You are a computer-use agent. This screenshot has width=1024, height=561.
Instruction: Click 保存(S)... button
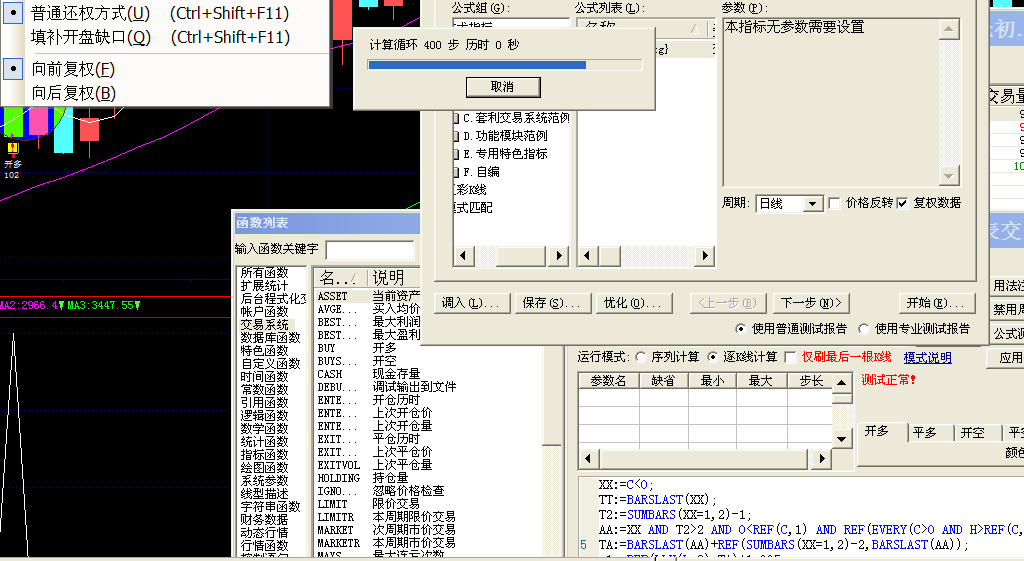(551, 303)
